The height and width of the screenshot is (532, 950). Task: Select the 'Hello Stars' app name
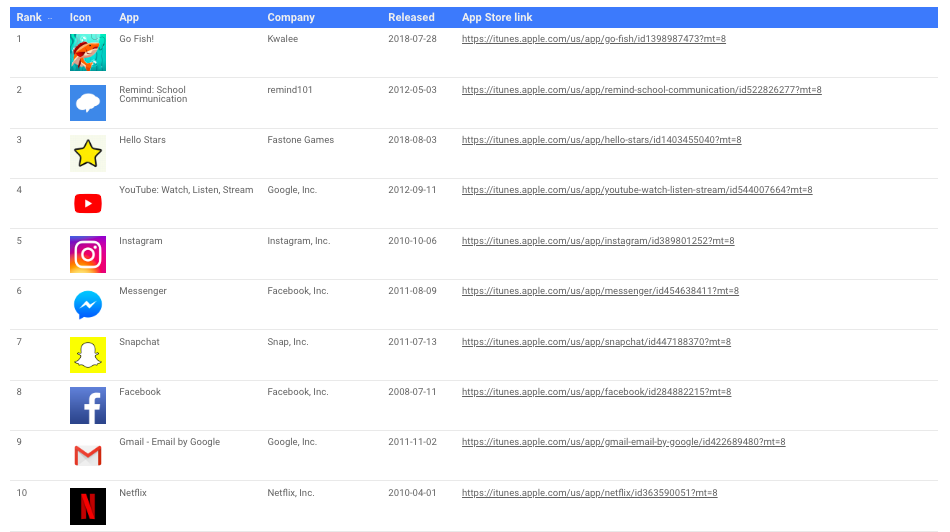pyautogui.click(x=142, y=140)
